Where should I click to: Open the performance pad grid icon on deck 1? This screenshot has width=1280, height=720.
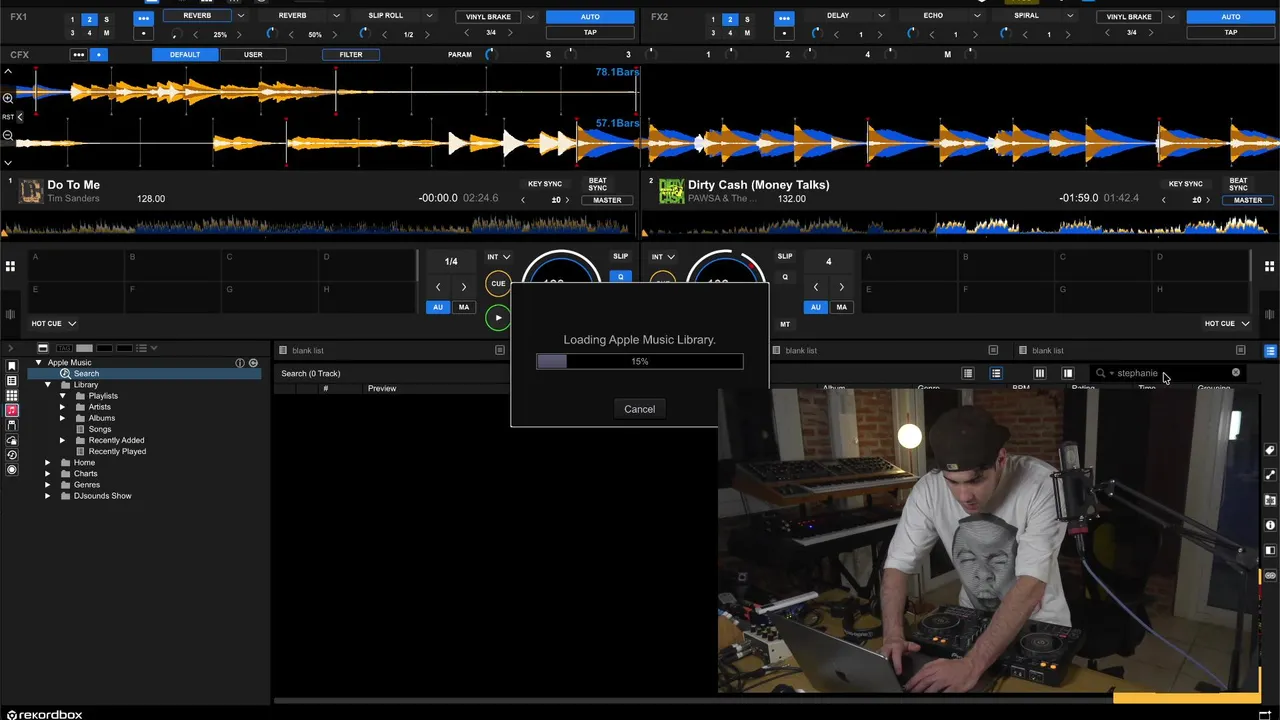pos(10,266)
